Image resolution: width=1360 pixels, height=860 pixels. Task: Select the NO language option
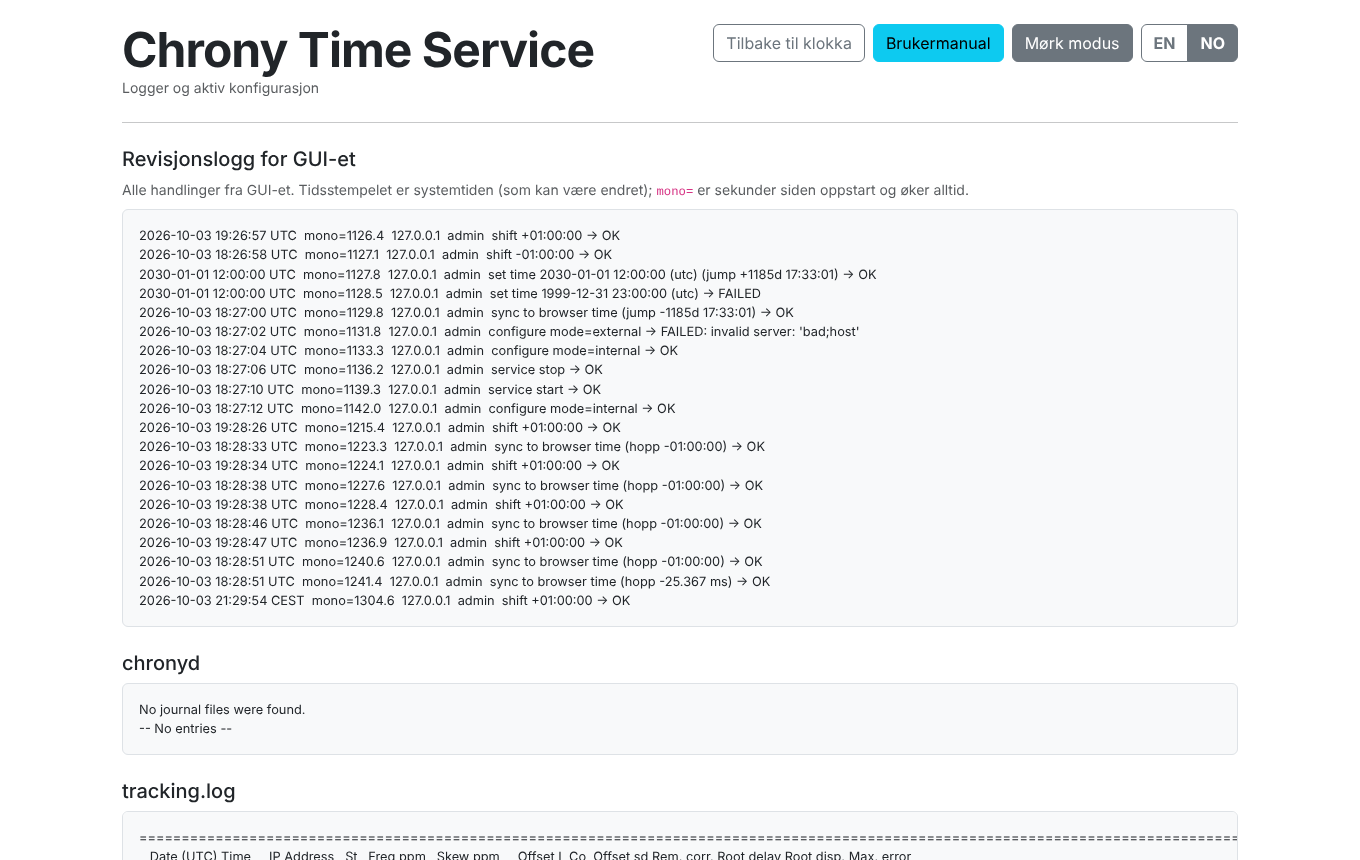pos(1213,43)
